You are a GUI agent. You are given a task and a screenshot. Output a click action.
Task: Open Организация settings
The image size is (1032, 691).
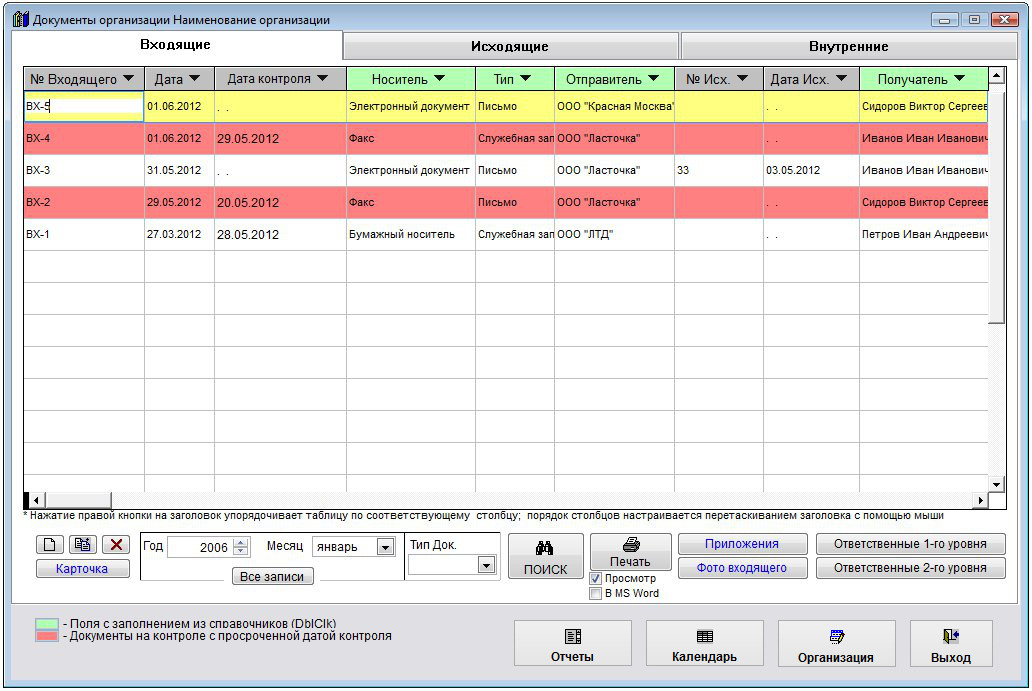pos(836,644)
